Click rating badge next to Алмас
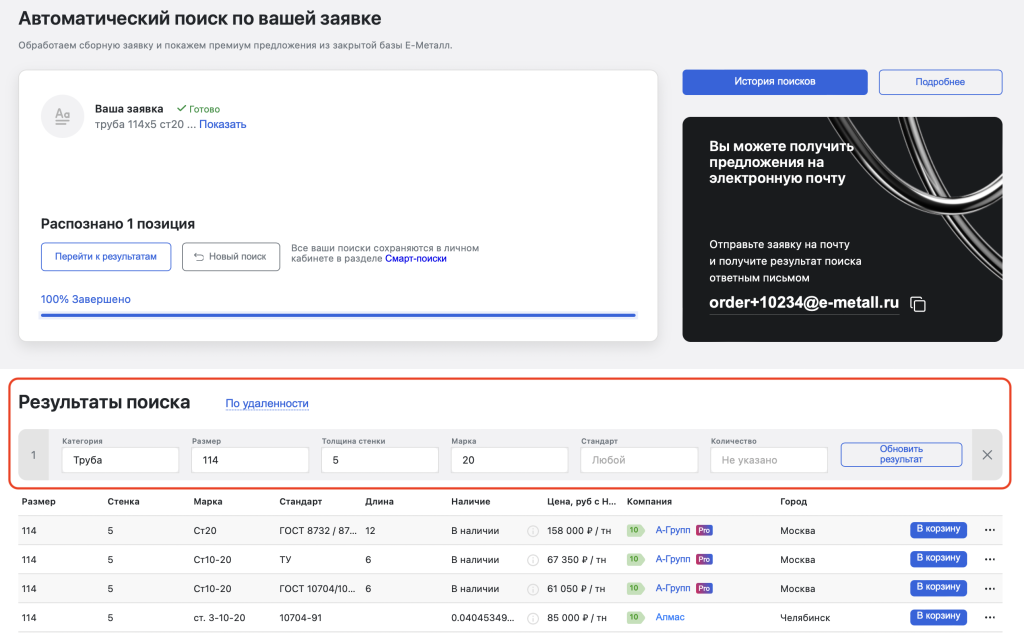The image size is (1024, 633). (635, 617)
